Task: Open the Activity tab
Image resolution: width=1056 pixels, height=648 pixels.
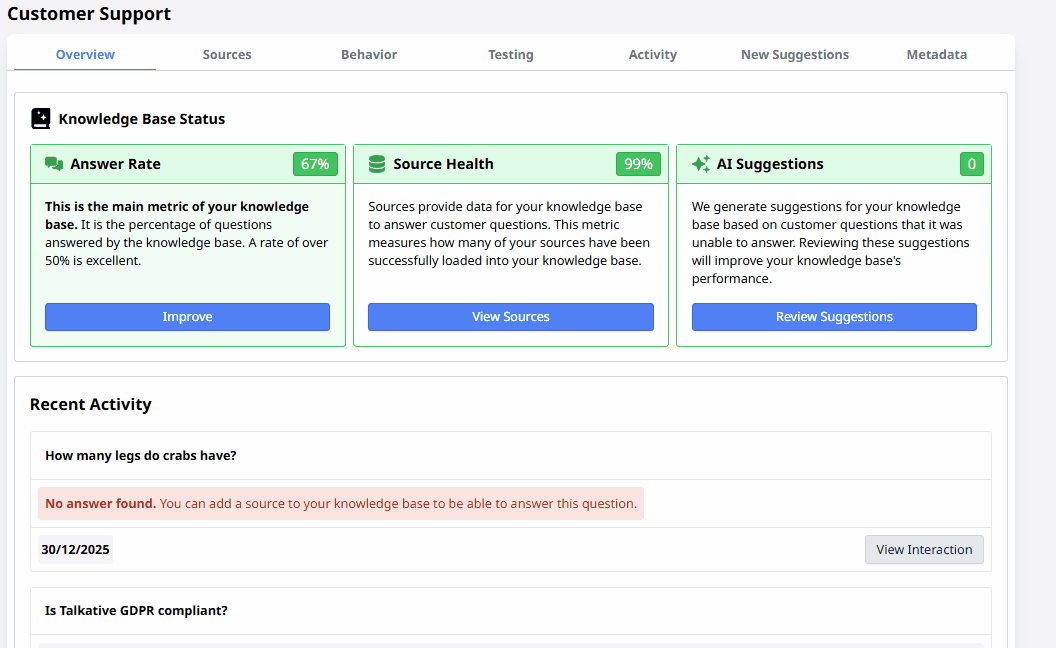Action: coord(653,54)
